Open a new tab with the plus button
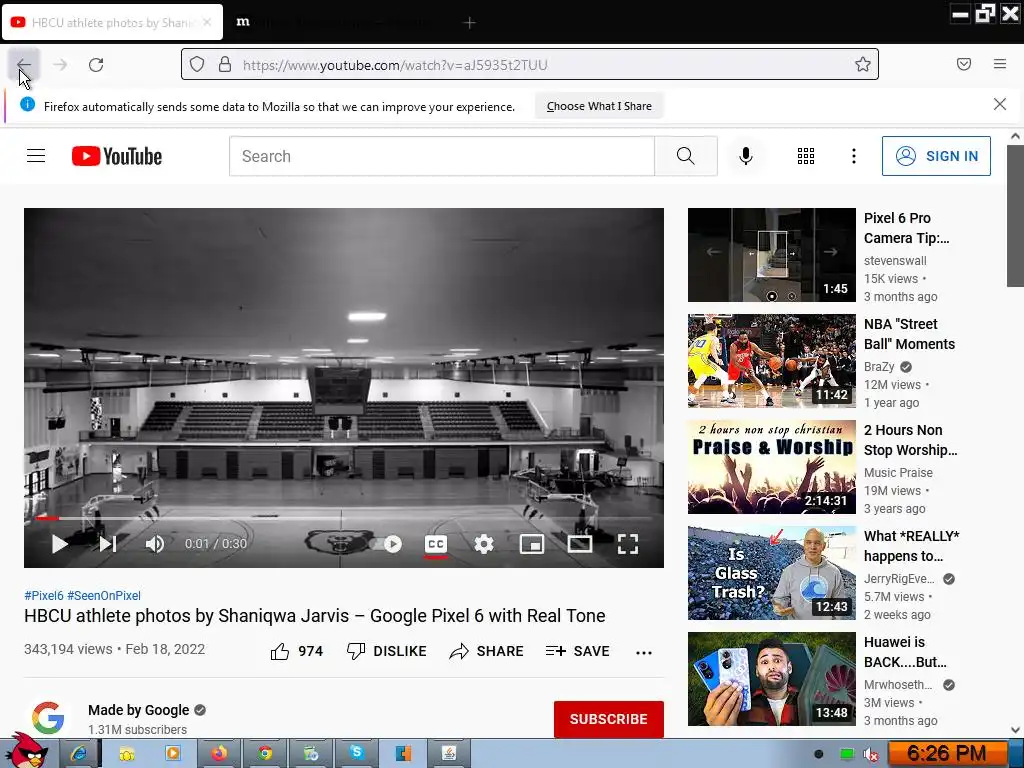Screen dimensions: 1024x768 469,23
